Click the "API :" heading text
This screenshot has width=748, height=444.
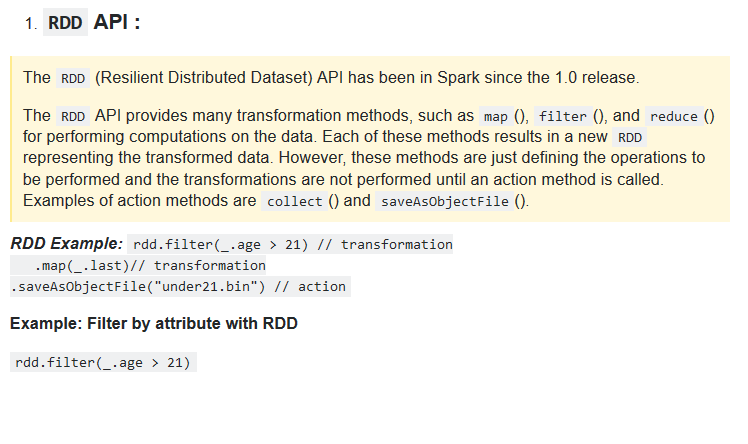(117, 22)
